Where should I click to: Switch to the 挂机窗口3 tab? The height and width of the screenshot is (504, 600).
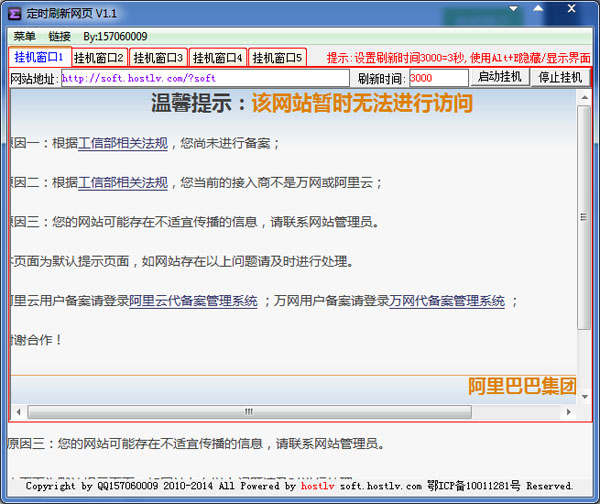pyautogui.click(x=158, y=58)
